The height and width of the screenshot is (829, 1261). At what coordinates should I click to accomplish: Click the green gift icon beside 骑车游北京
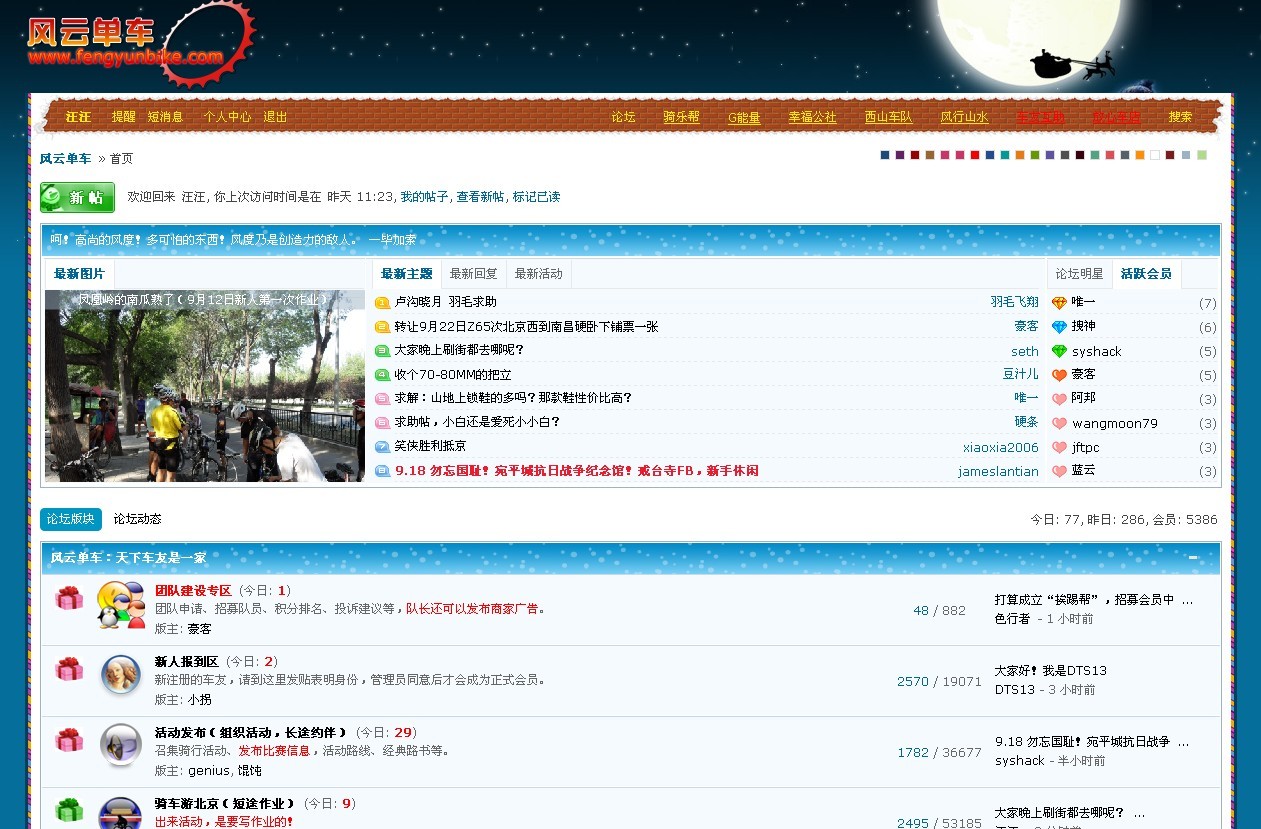coord(69,809)
